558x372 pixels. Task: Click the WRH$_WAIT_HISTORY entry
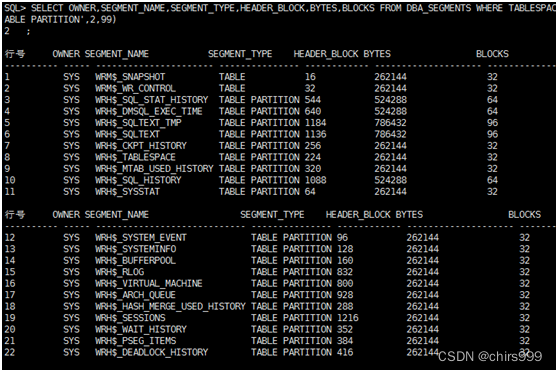[x=141, y=329]
